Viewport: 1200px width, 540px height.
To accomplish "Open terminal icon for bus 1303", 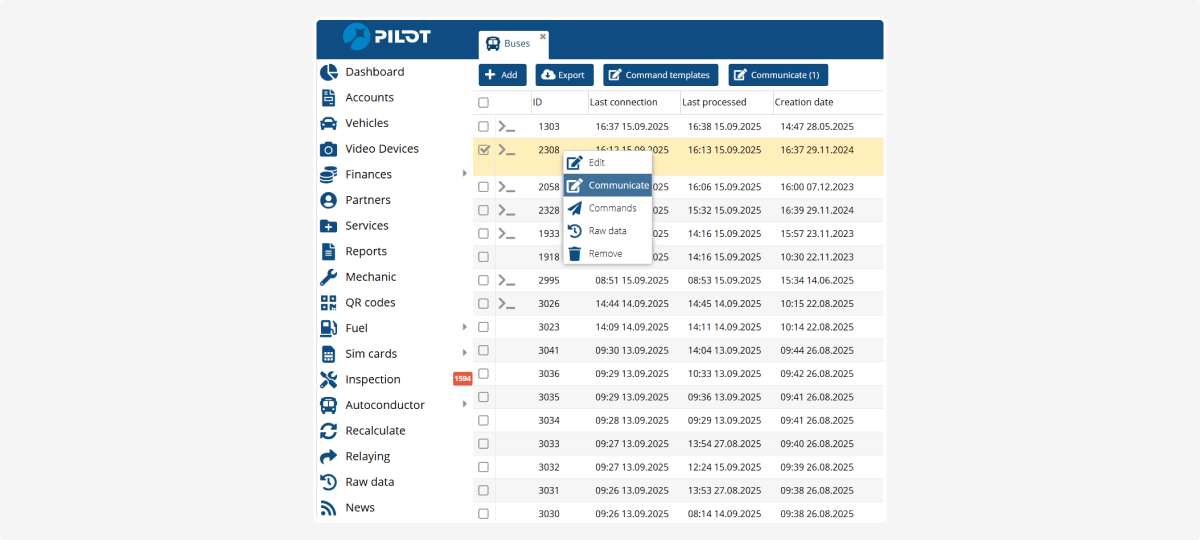I will click(507, 127).
